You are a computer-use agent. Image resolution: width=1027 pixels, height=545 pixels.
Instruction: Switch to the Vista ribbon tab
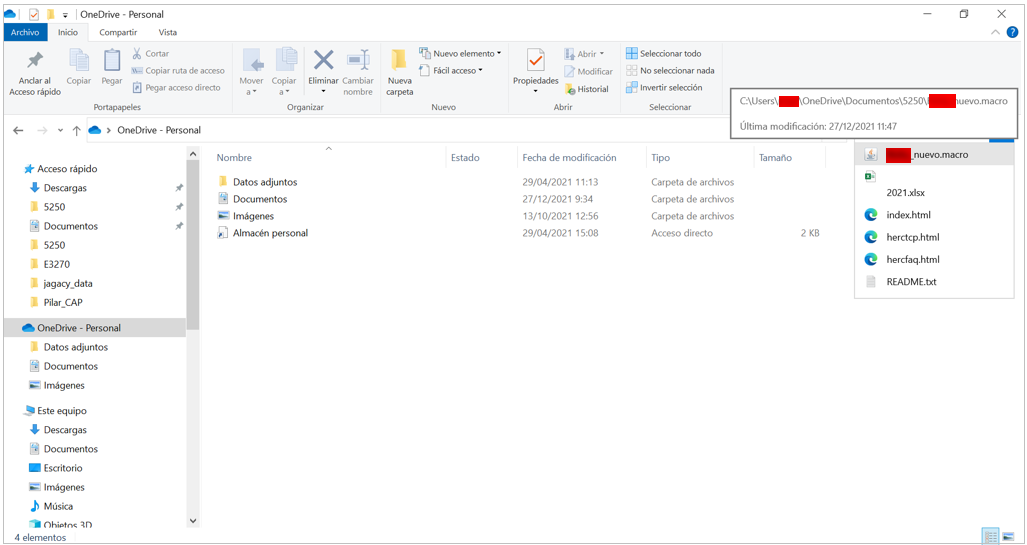click(167, 32)
